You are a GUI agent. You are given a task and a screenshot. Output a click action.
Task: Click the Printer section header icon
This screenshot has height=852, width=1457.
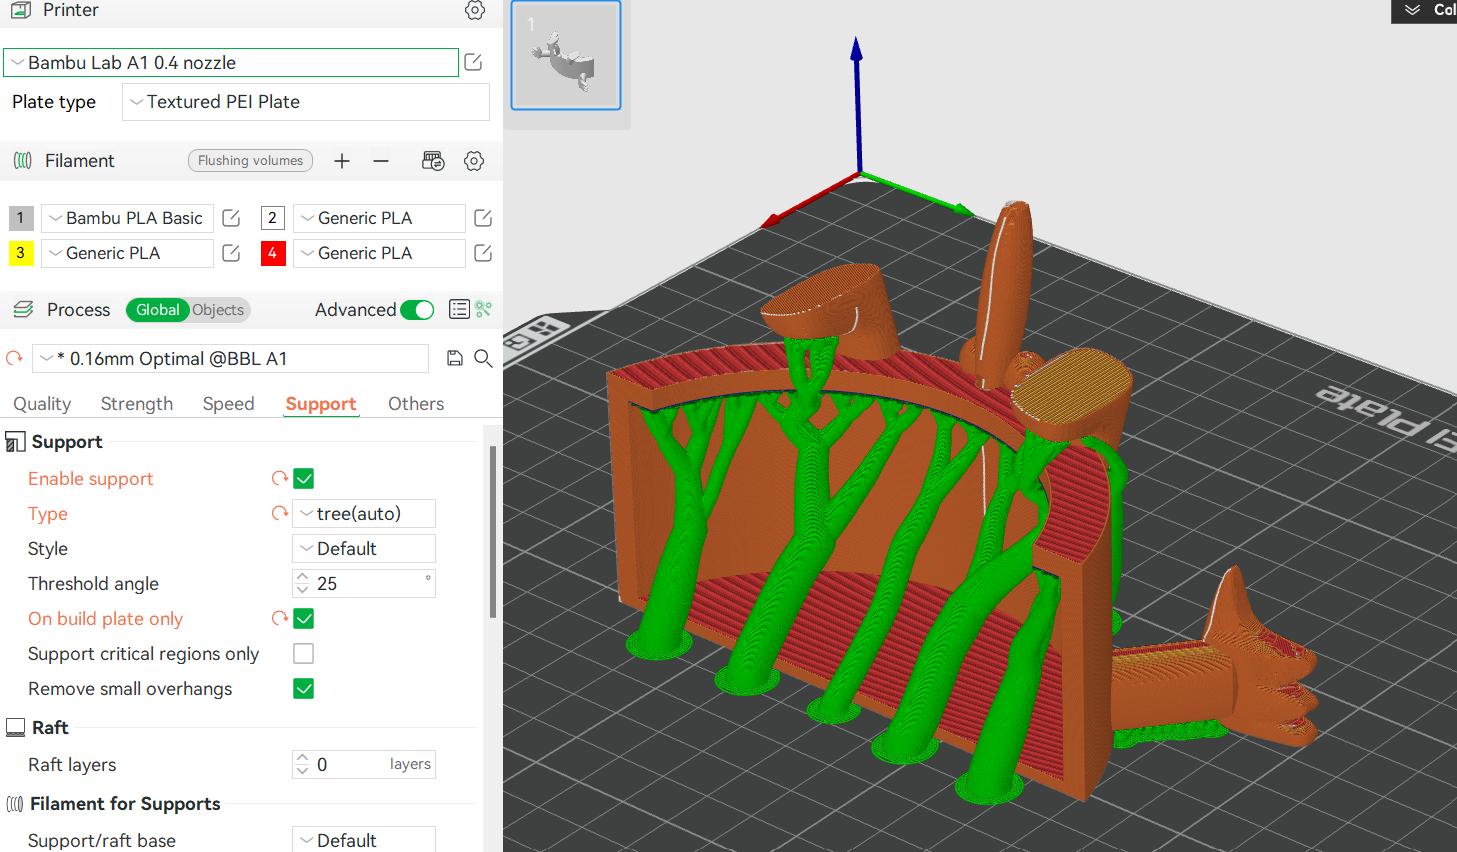coord(20,10)
